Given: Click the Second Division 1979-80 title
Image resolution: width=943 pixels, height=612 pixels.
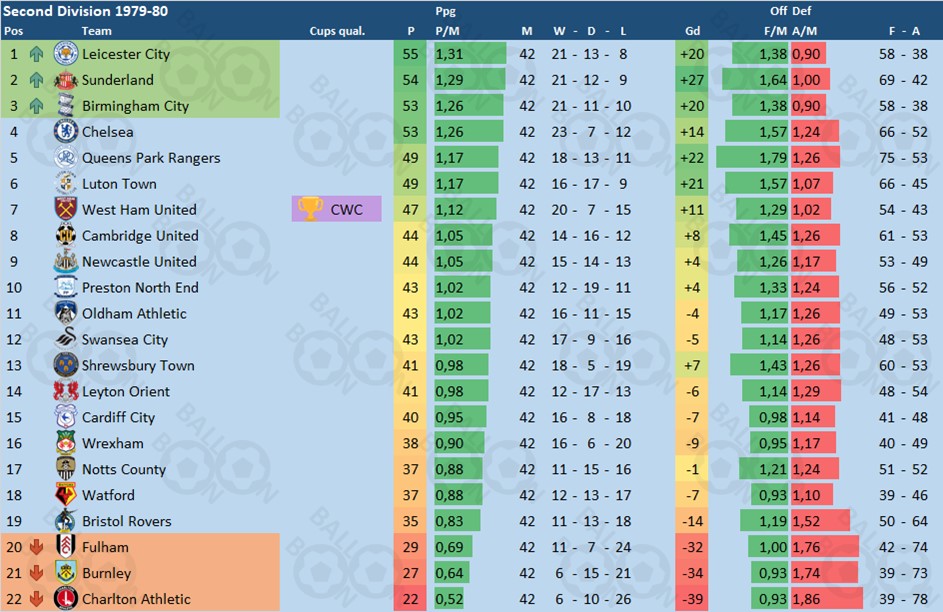Looking at the screenshot, I should click(x=85, y=11).
